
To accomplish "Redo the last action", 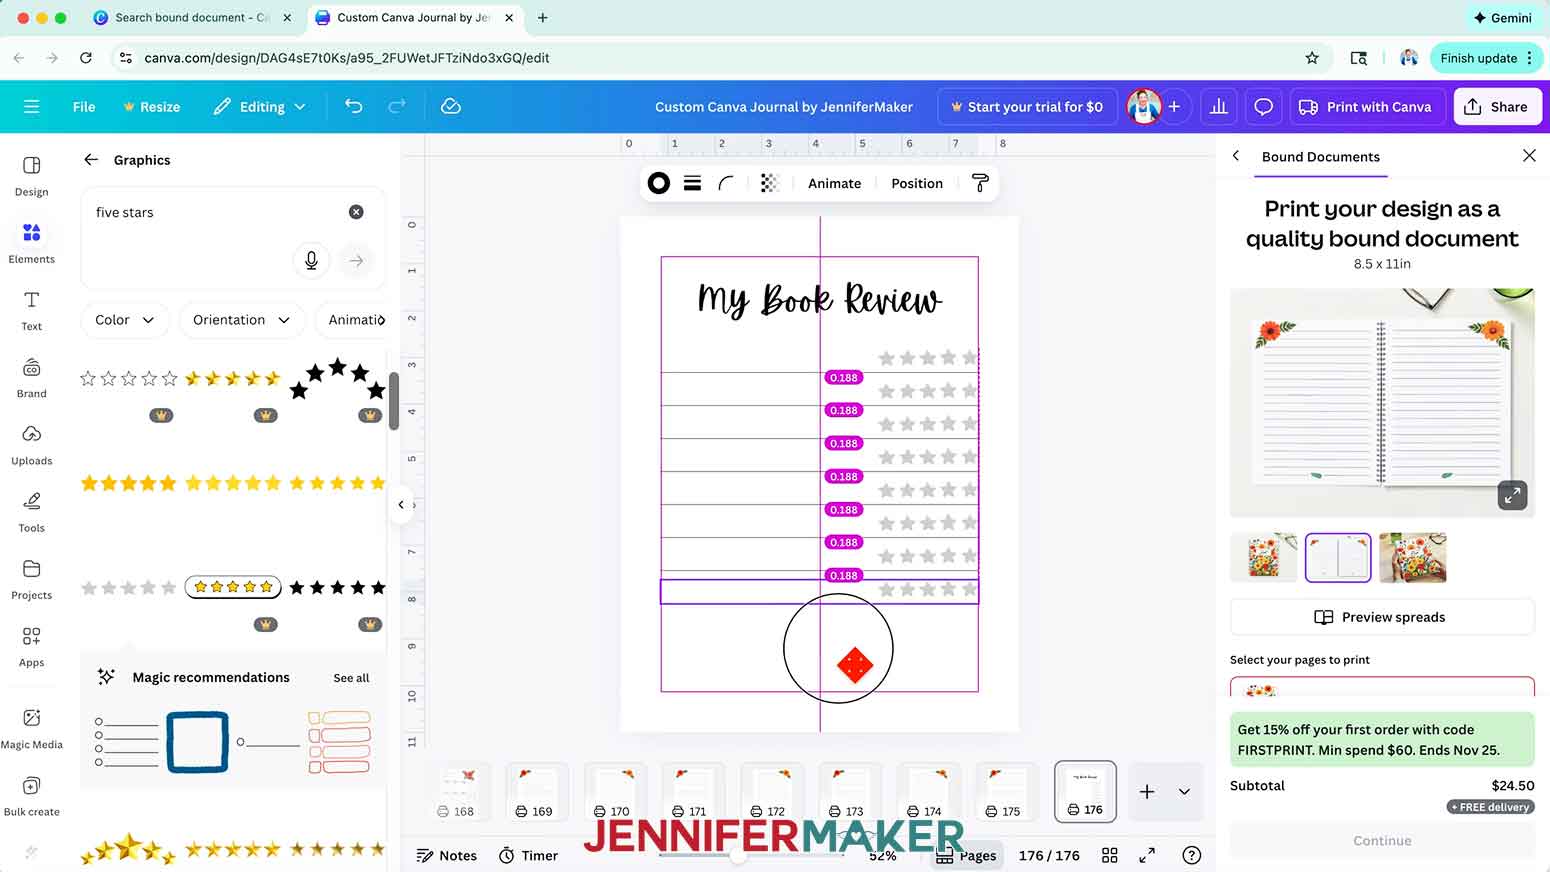I will [x=397, y=106].
